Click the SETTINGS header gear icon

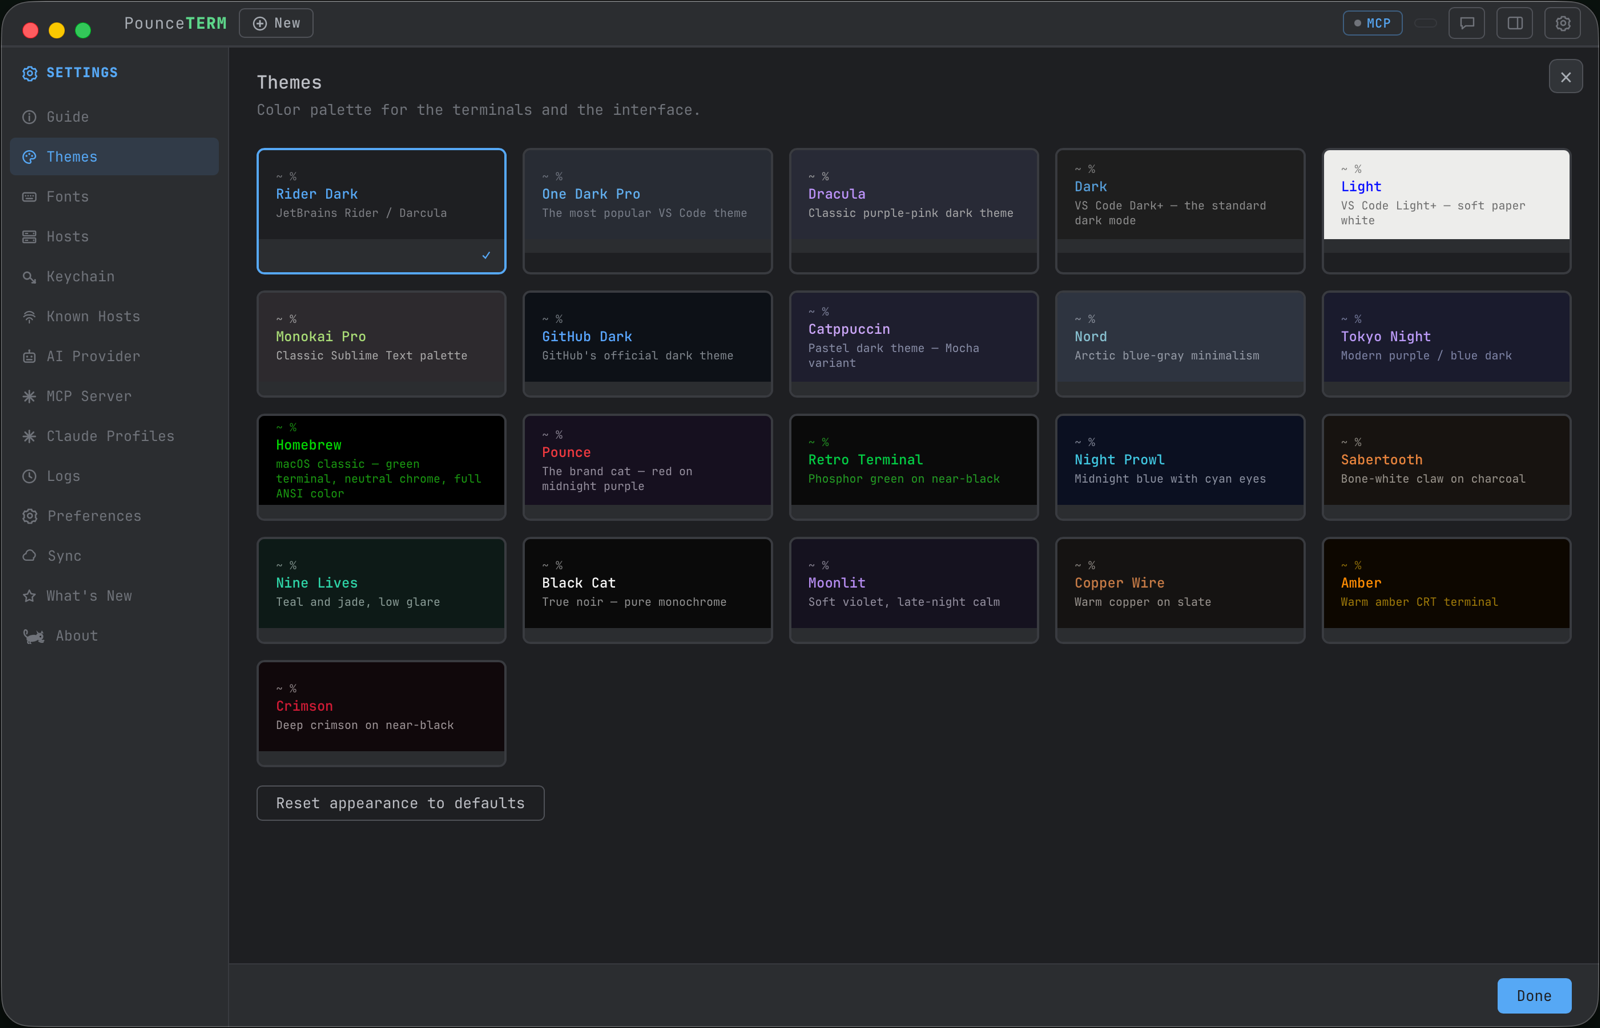coord(29,73)
